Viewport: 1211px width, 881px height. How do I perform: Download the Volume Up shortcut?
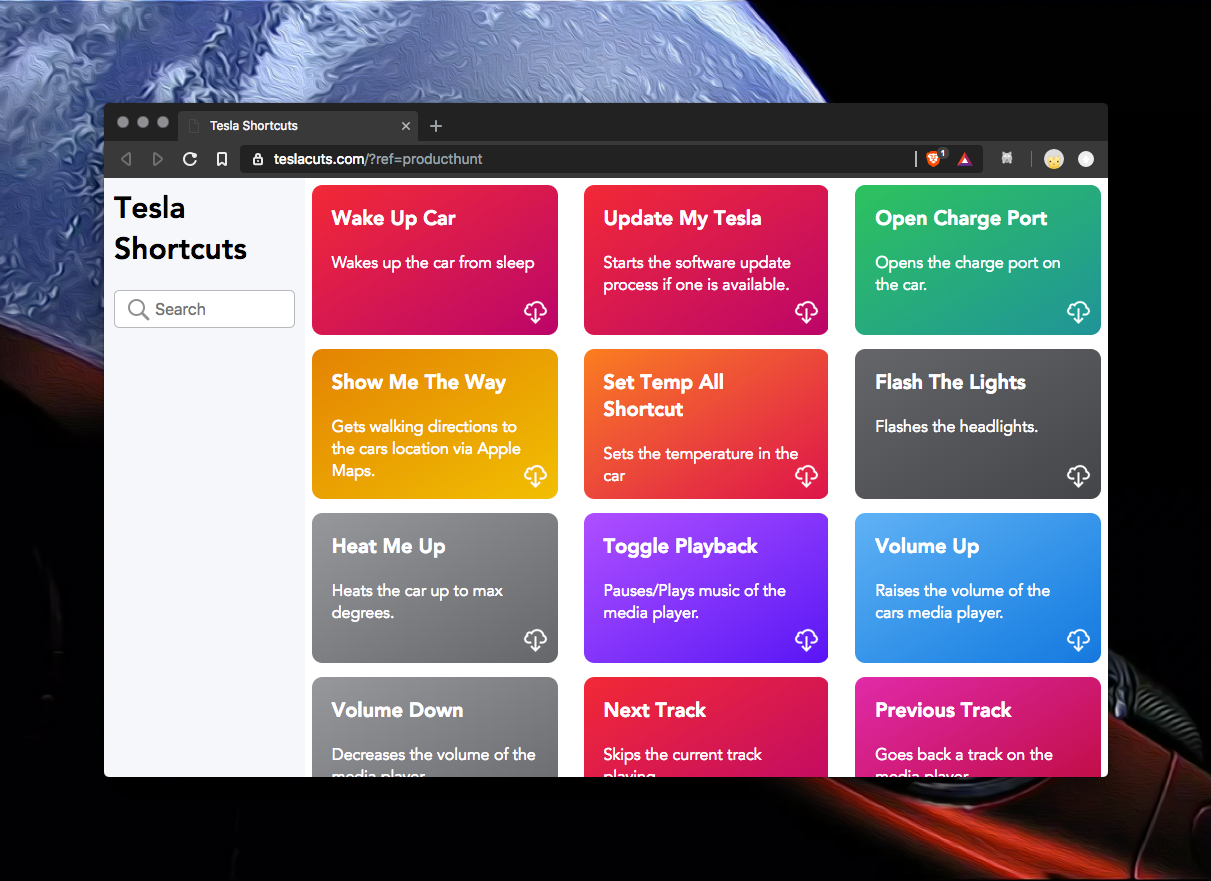click(1078, 640)
